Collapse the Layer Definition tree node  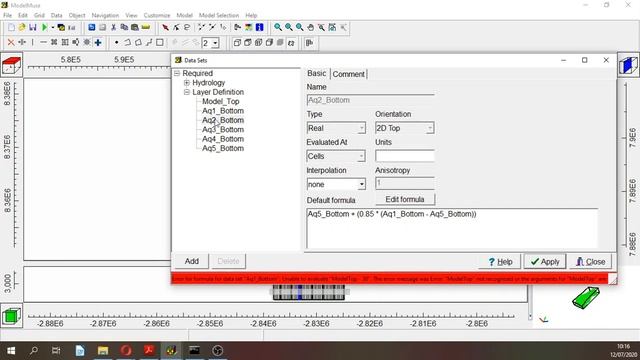point(187,92)
